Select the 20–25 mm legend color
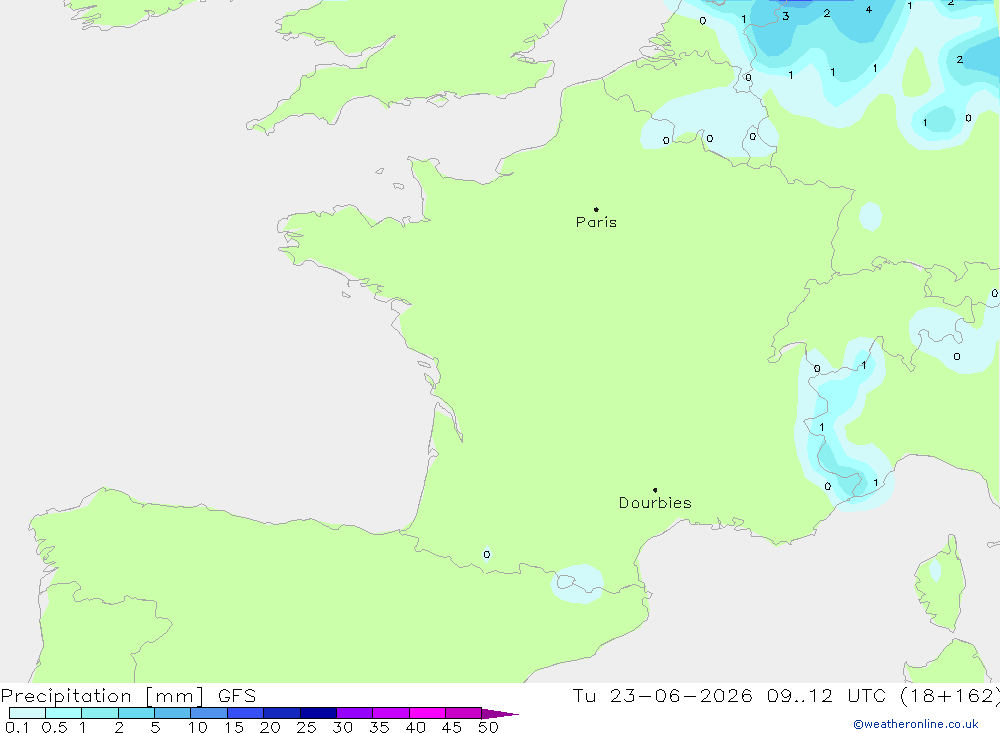Image resolution: width=1000 pixels, height=733 pixels. 282,713
